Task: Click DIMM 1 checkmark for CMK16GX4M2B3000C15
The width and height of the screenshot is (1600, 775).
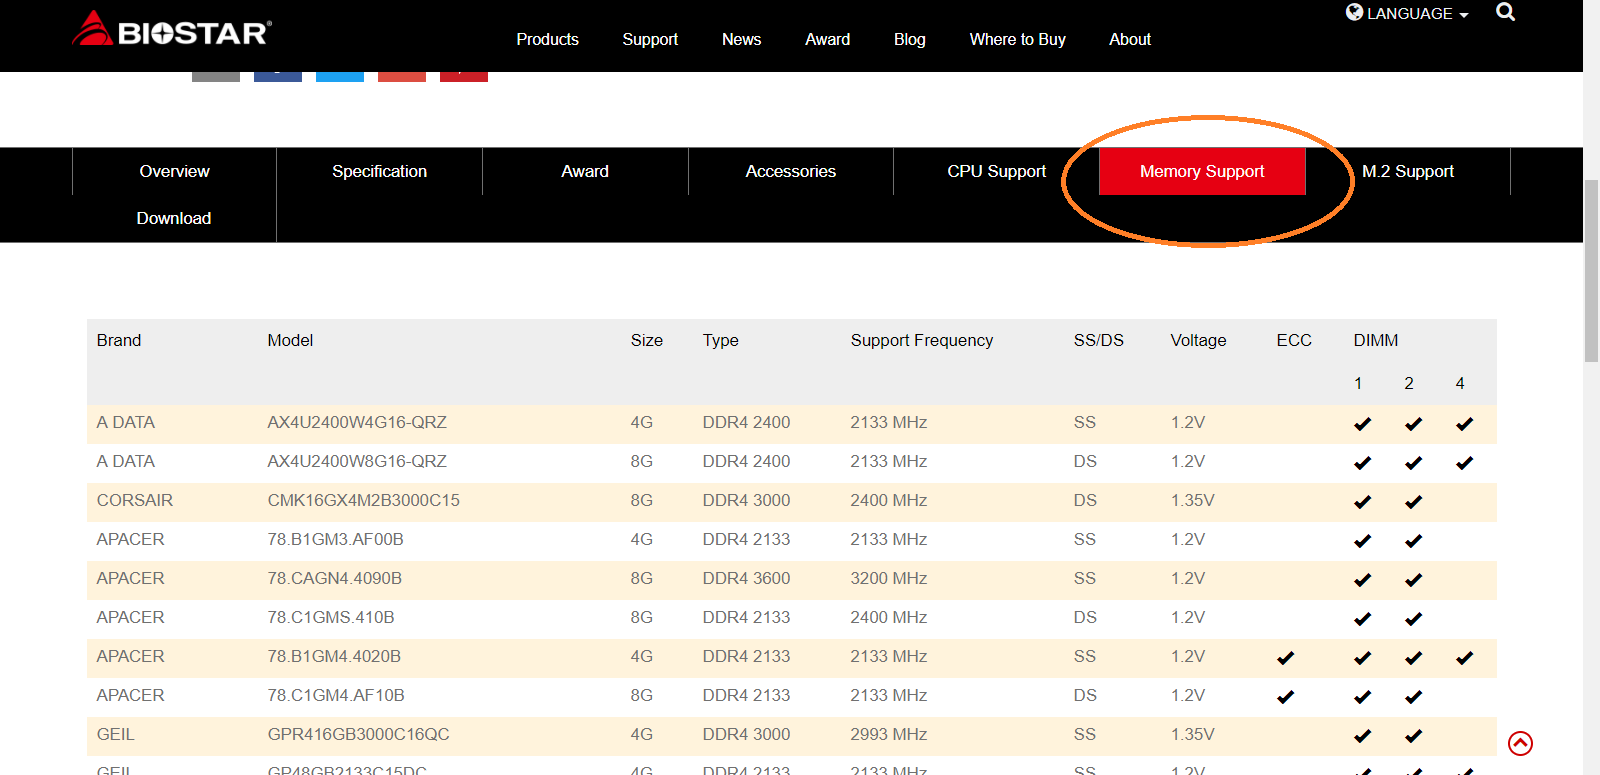Action: [1362, 502]
